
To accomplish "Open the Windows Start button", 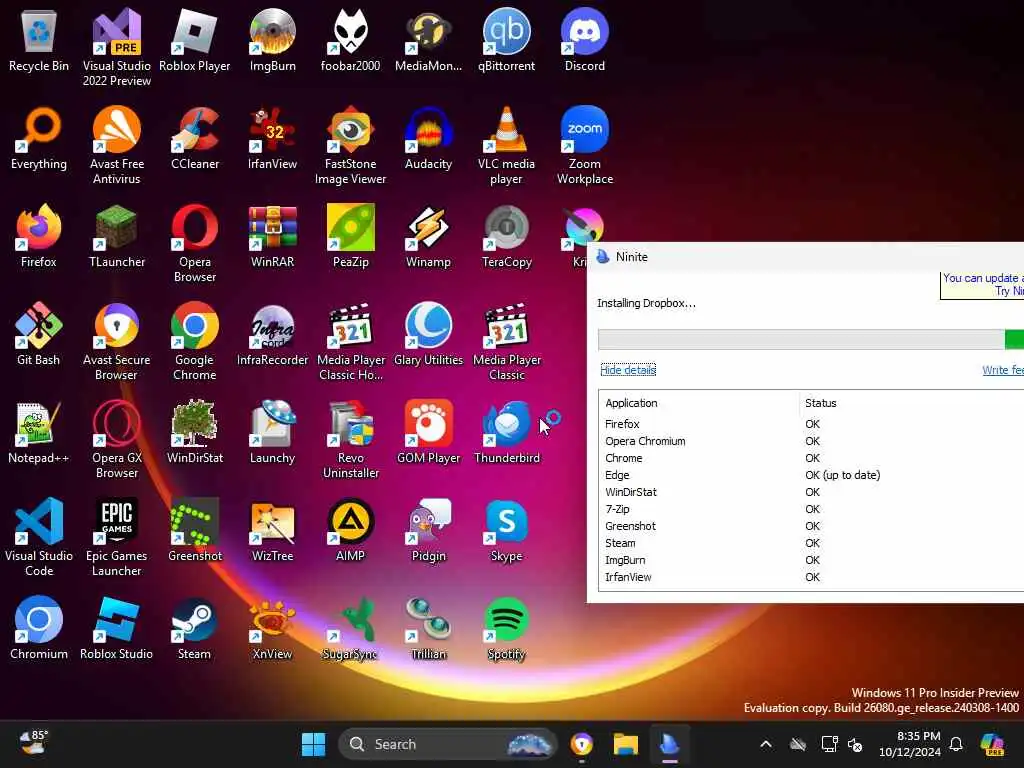I will (x=313, y=744).
